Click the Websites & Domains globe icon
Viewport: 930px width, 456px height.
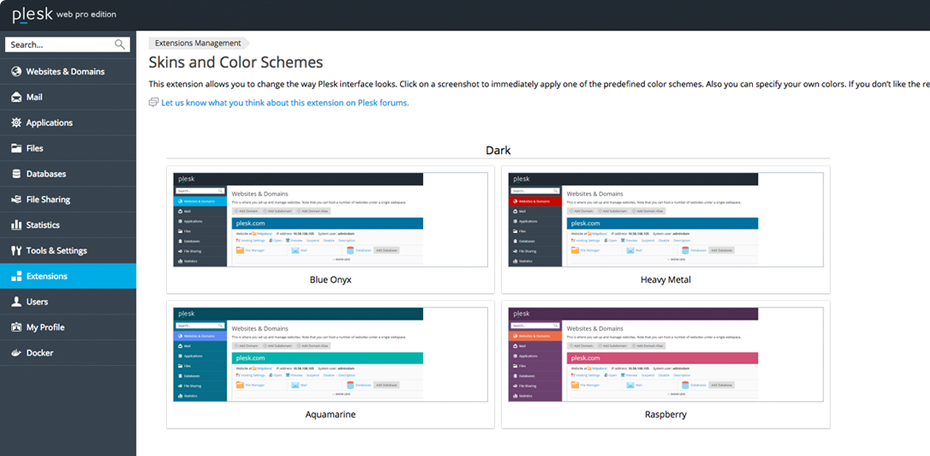(x=17, y=72)
